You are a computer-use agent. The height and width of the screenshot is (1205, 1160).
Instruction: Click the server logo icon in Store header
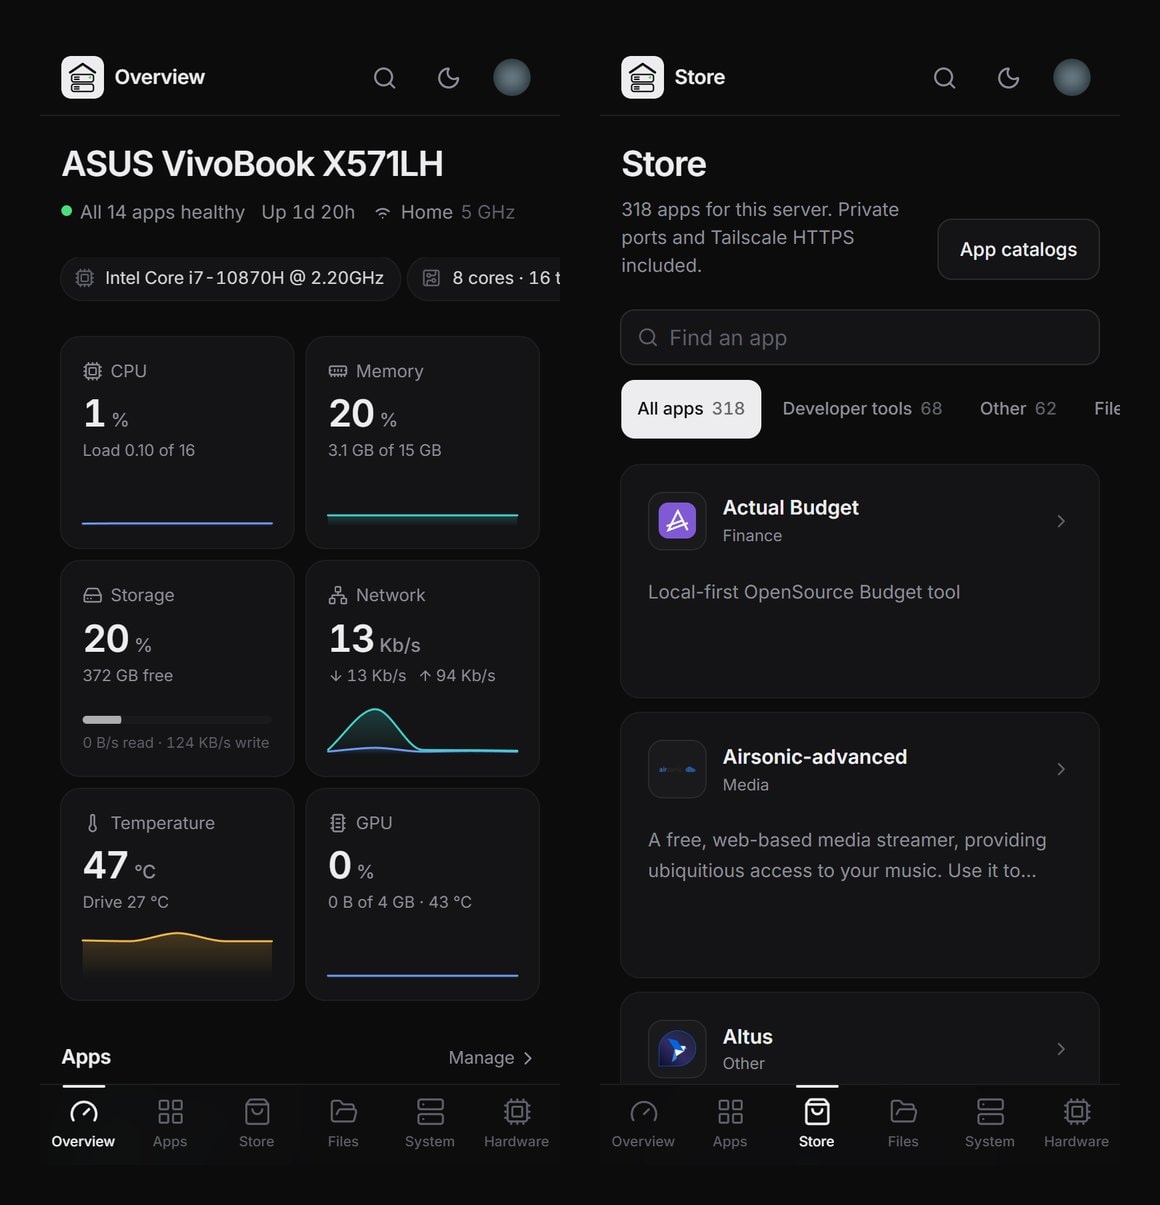click(x=643, y=77)
